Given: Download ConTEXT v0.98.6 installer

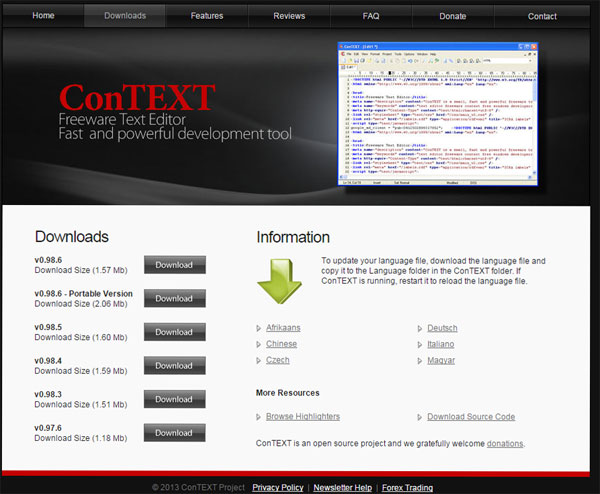Looking at the screenshot, I should click(174, 265).
